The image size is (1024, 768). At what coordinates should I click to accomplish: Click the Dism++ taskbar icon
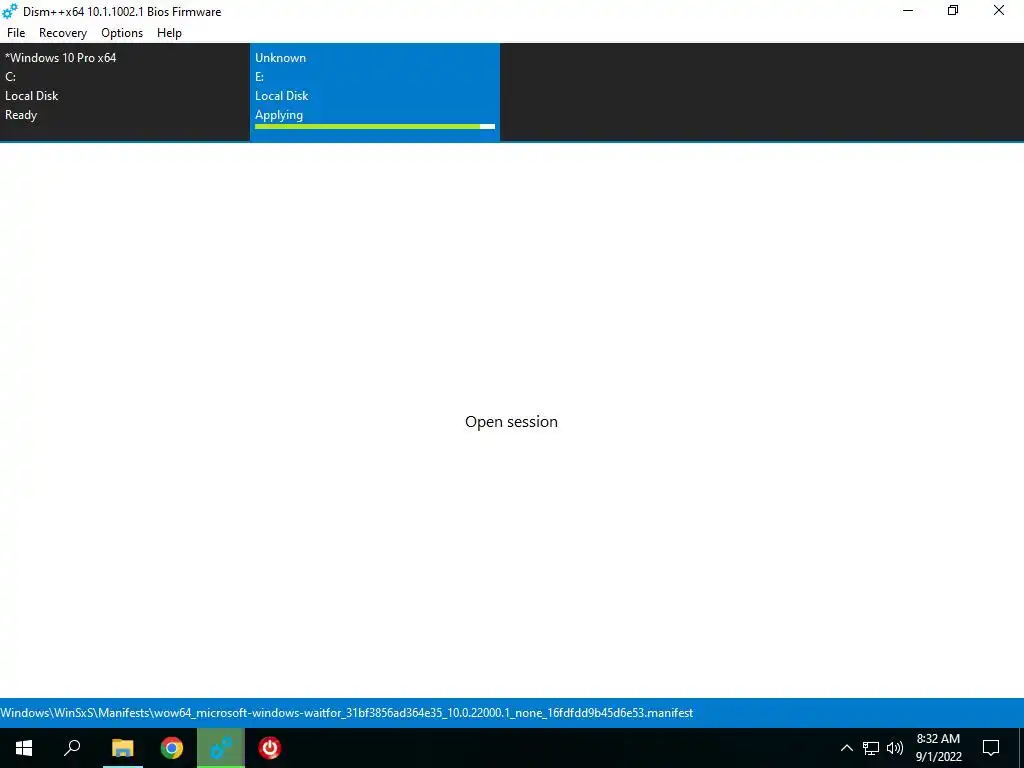[x=221, y=748]
